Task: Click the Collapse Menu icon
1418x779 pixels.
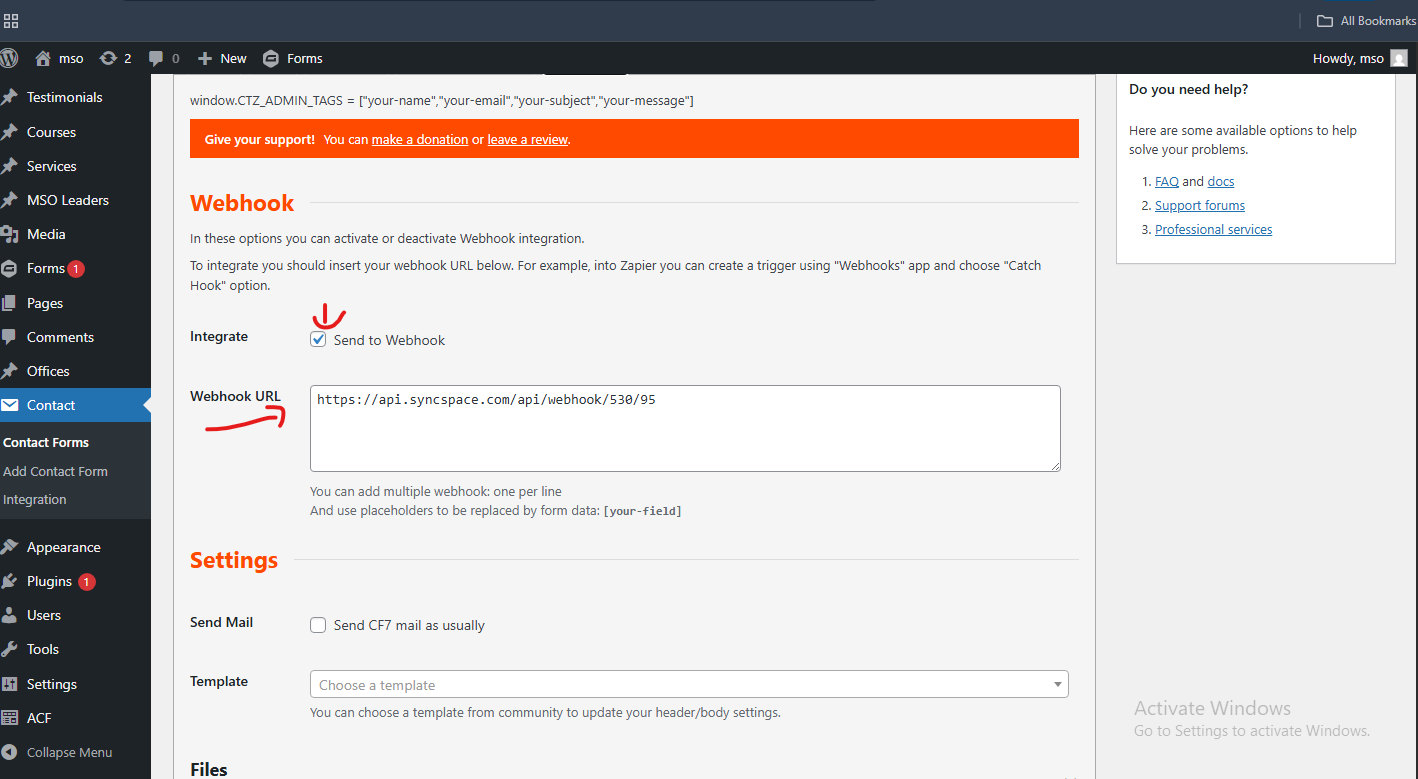Action: (x=10, y=752)
